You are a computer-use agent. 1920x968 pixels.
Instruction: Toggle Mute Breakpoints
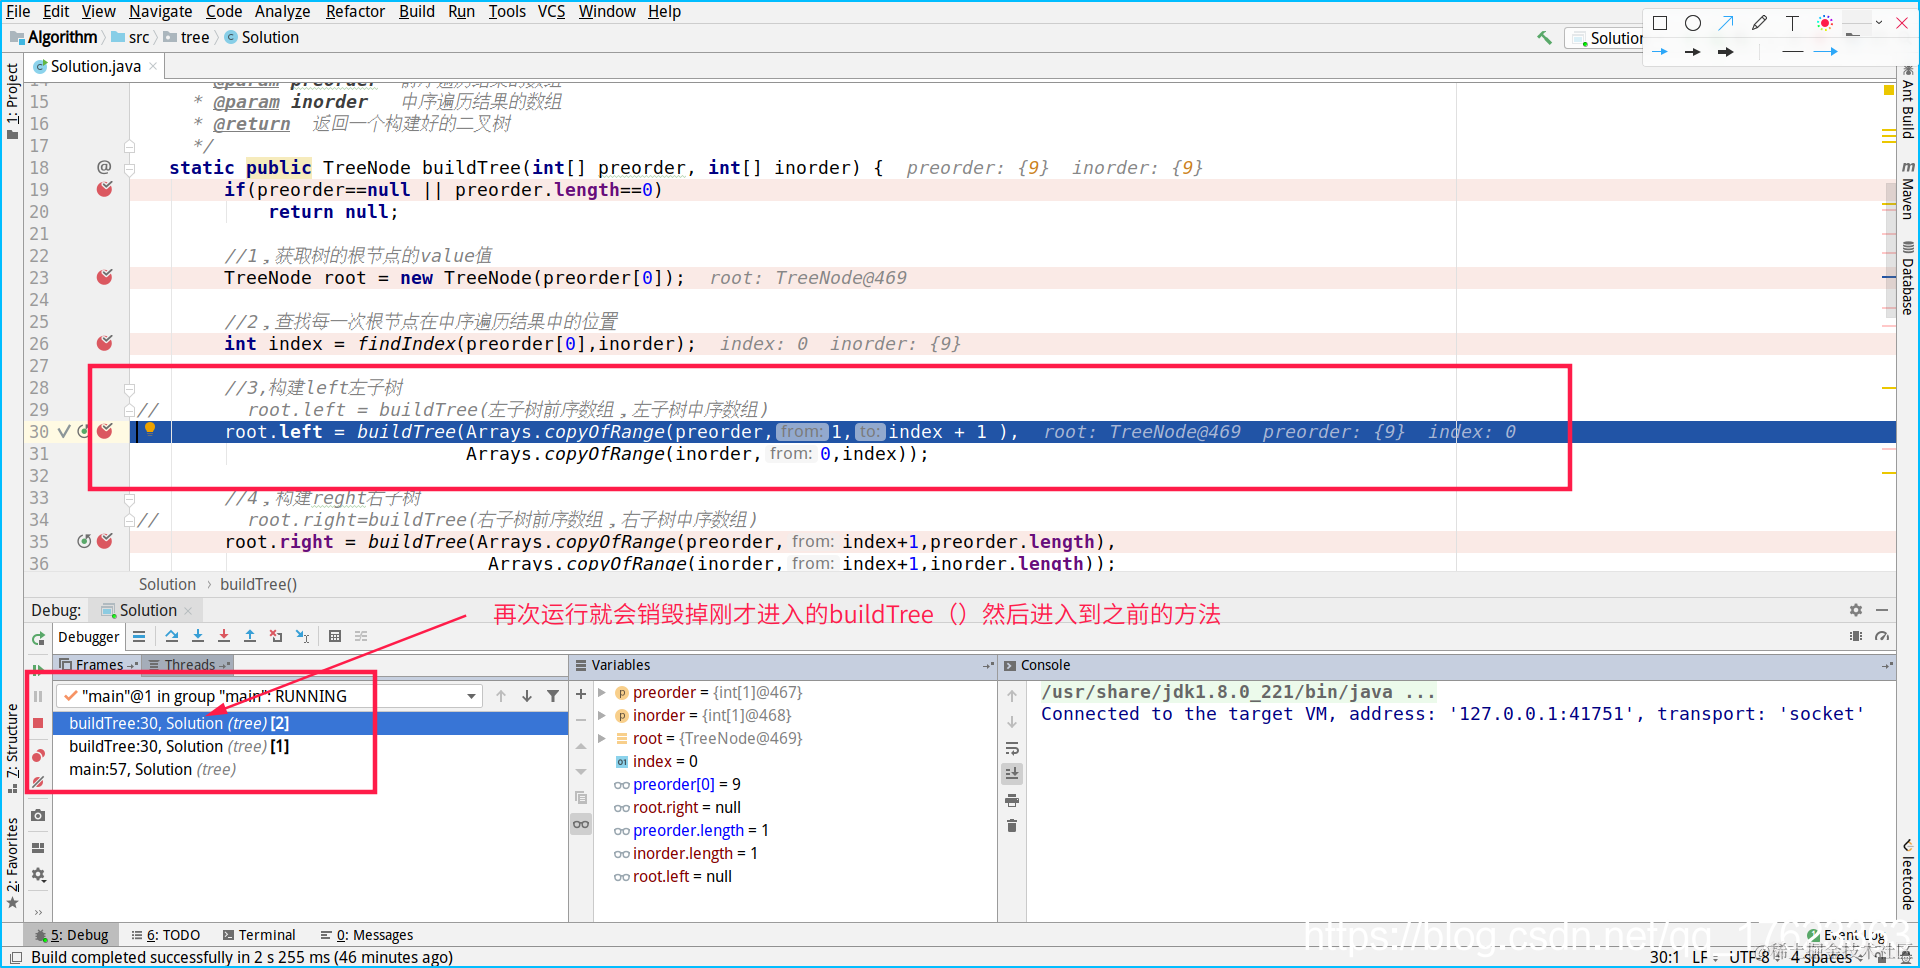click(x=38, y=783)
